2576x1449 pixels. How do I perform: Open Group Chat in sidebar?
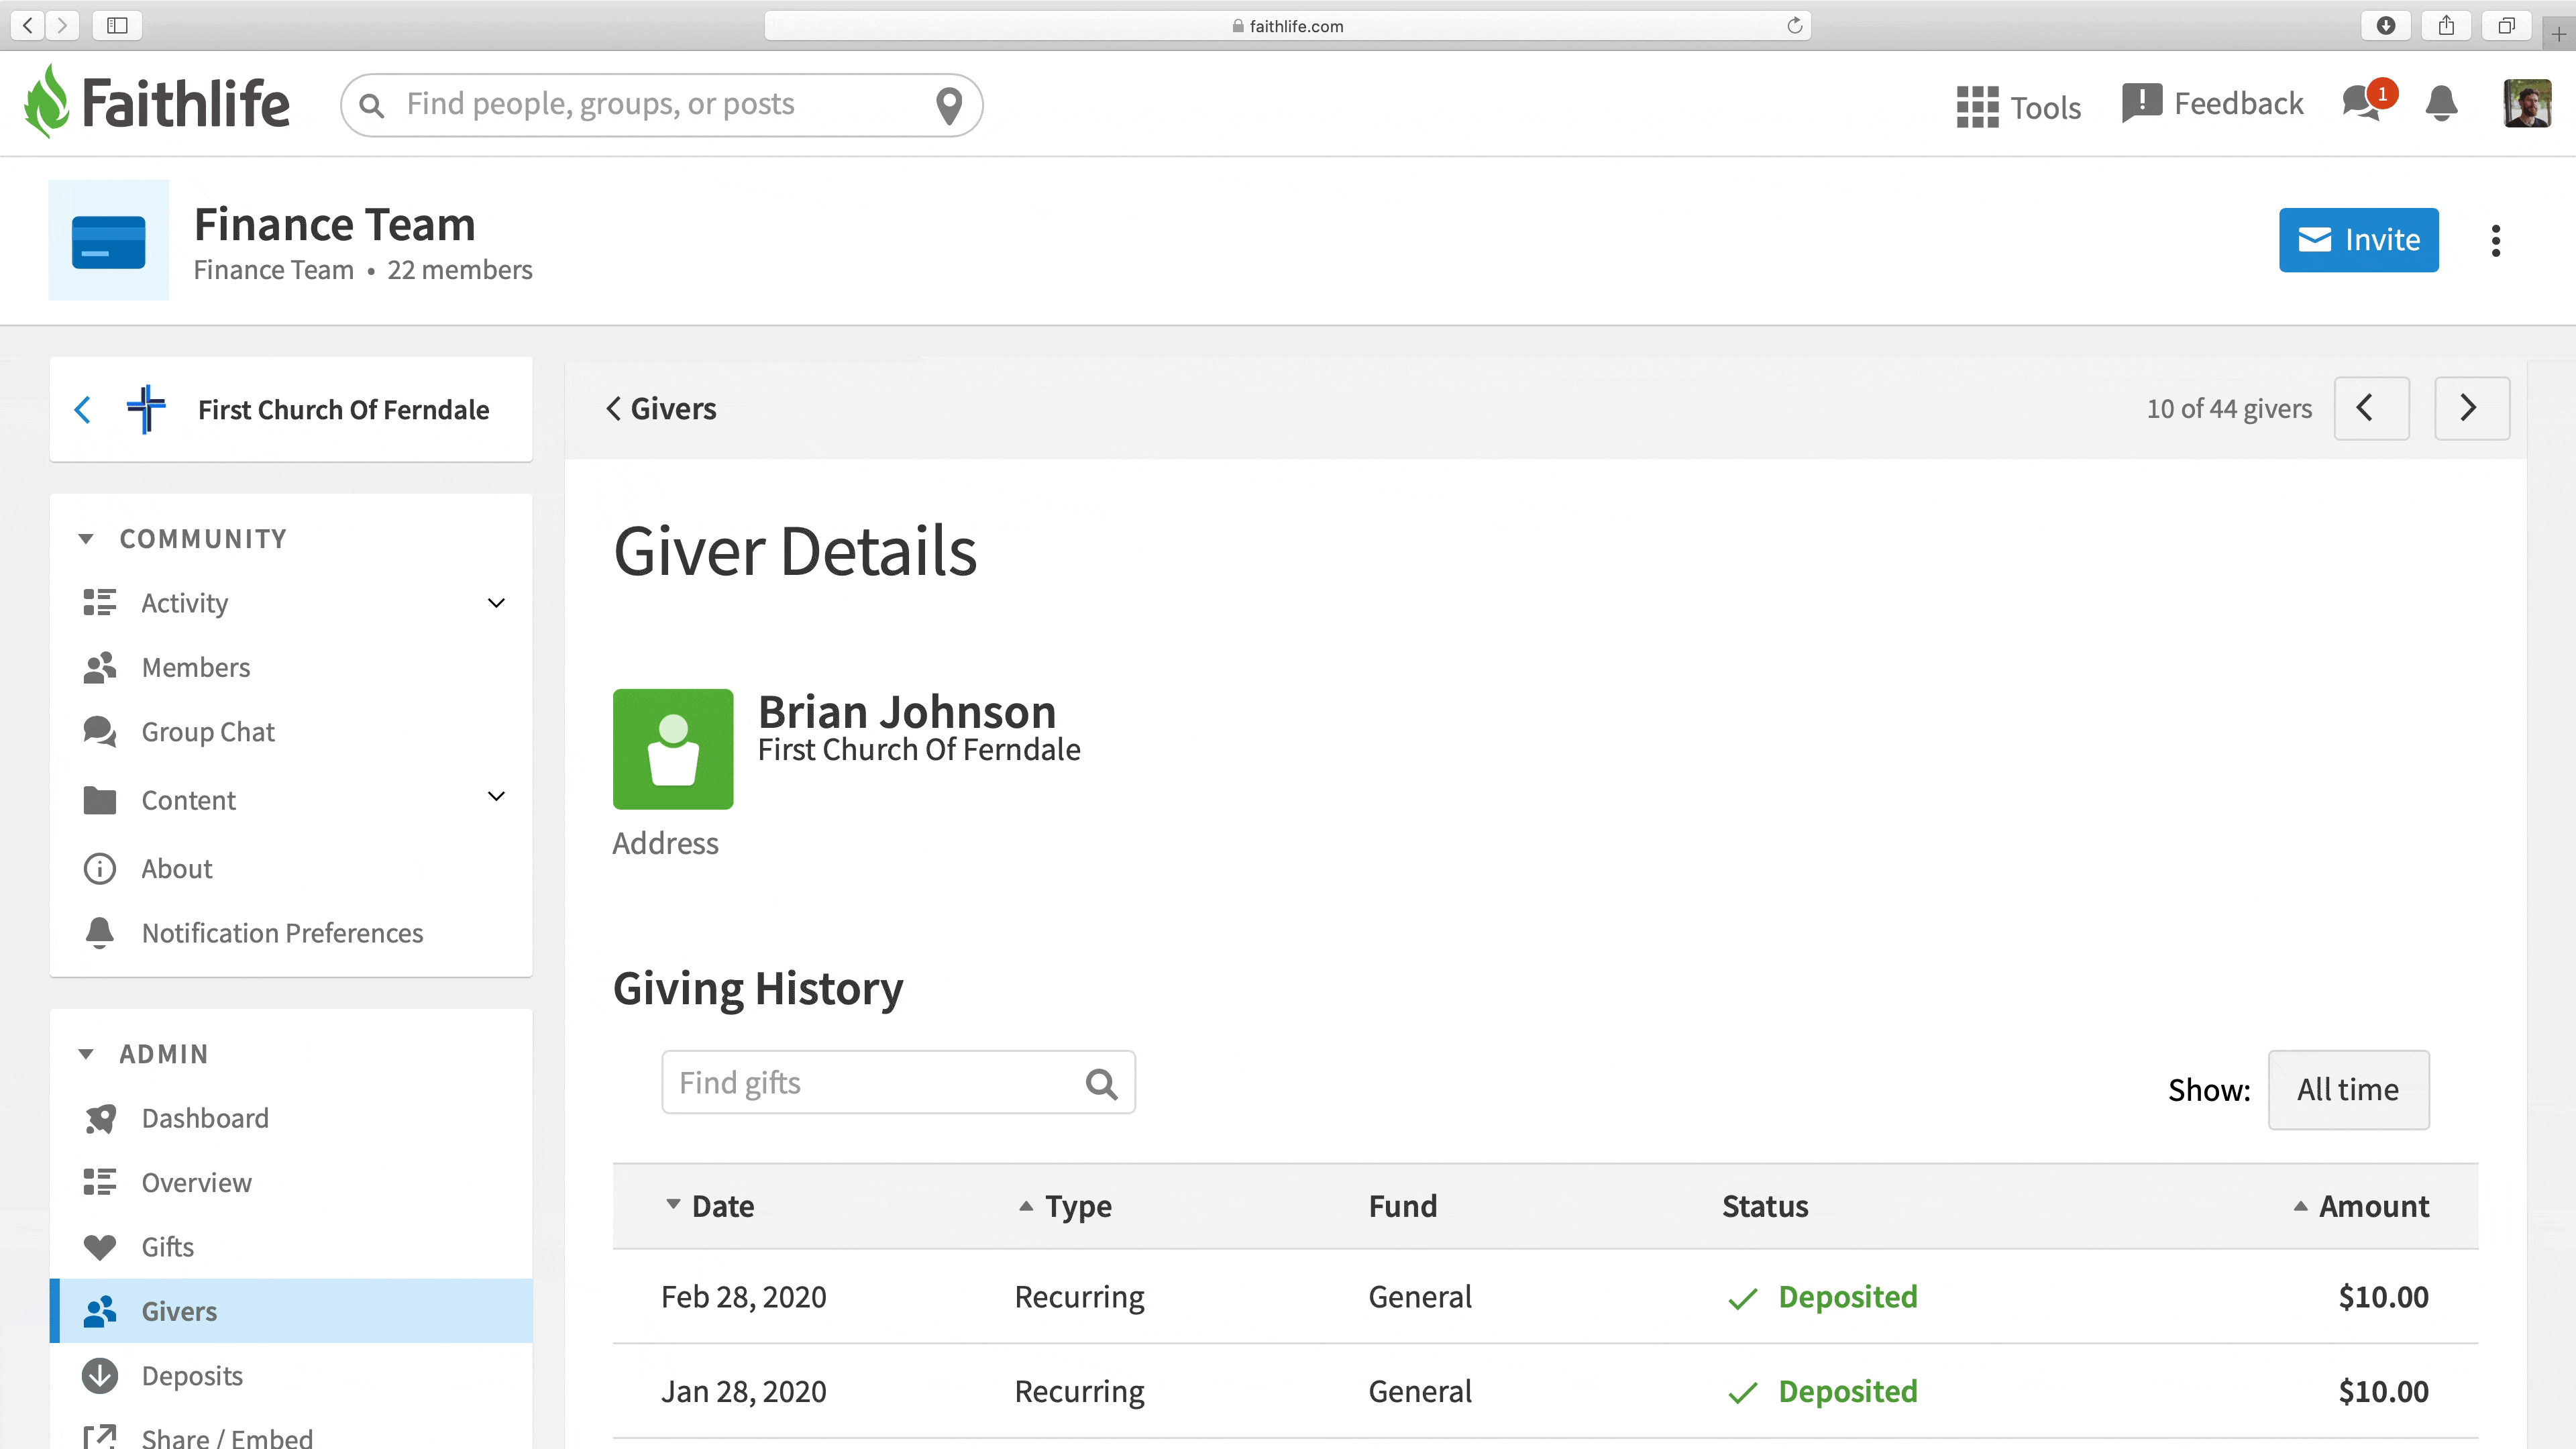[208, 731]
